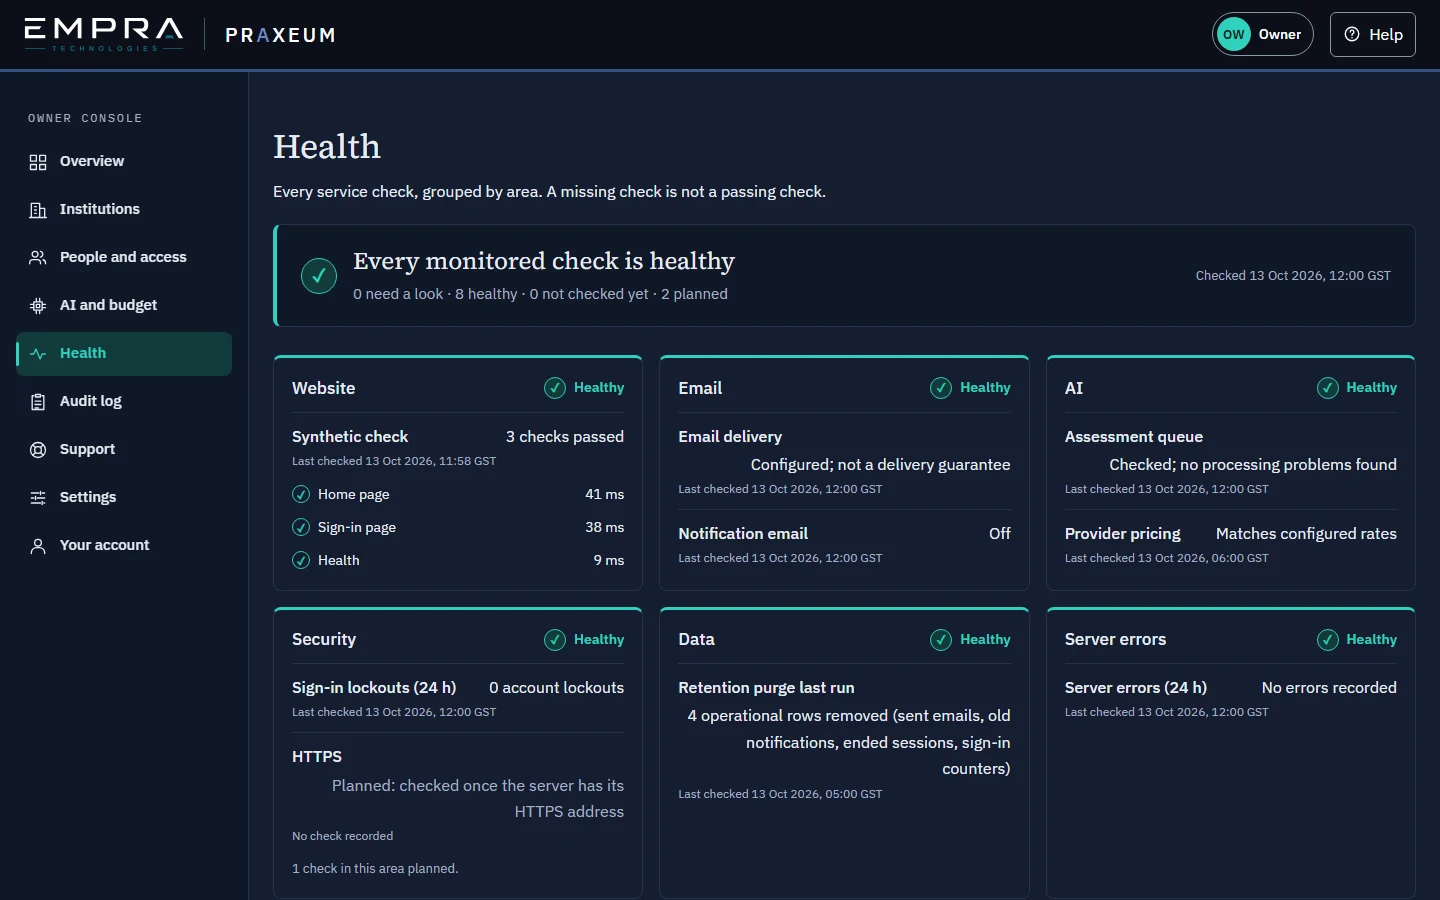Click the Server errors healthy check icon
This screenshot has width=1440, height=900.
click(x=1328, y=640)
